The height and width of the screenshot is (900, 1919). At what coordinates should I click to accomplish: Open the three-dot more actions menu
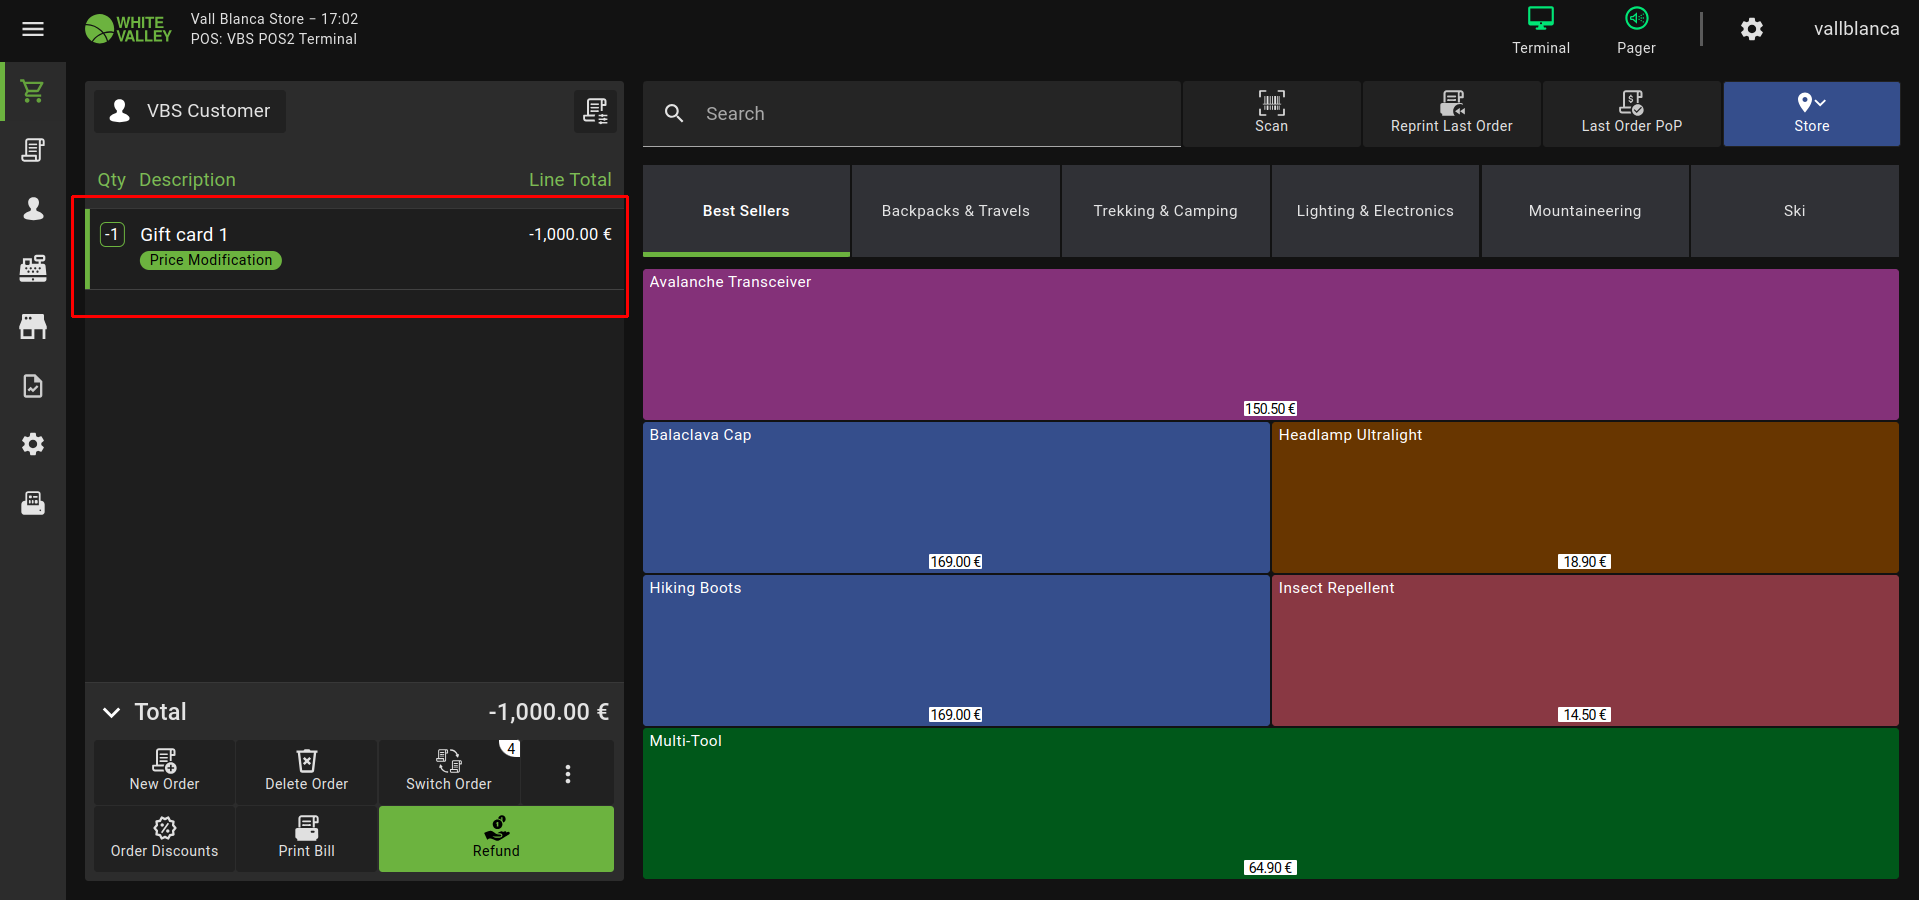(x=568, y=773)
